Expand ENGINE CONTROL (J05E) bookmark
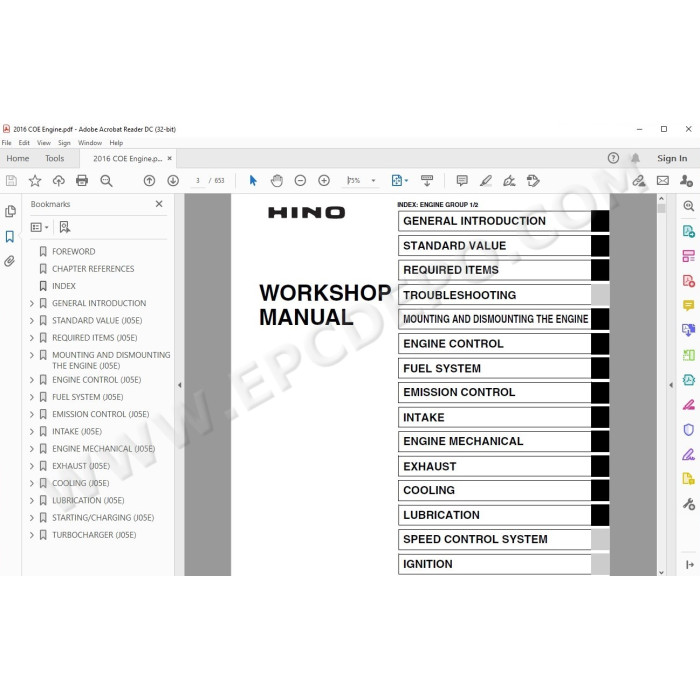Screen dimensions: 700x700 pyautogui.click(x=32, y=380)
